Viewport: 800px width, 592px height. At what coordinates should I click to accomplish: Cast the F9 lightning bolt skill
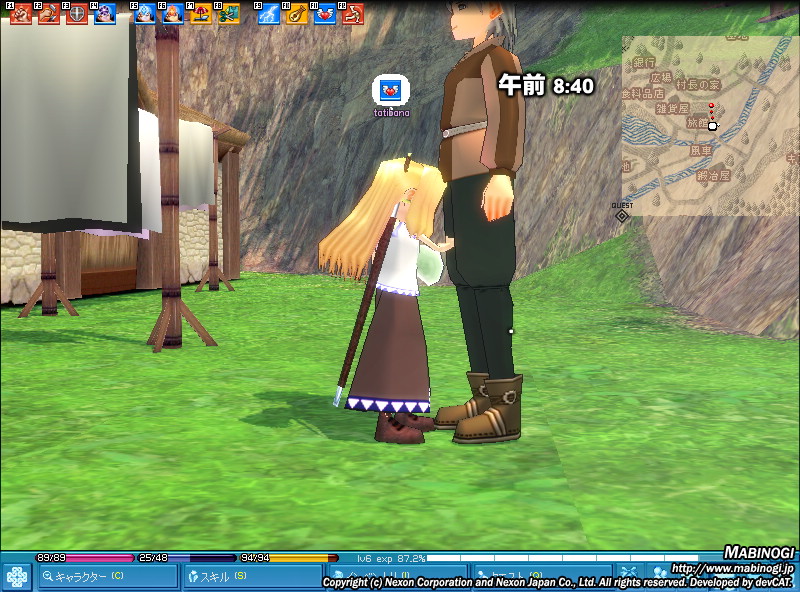pos(269,14)
